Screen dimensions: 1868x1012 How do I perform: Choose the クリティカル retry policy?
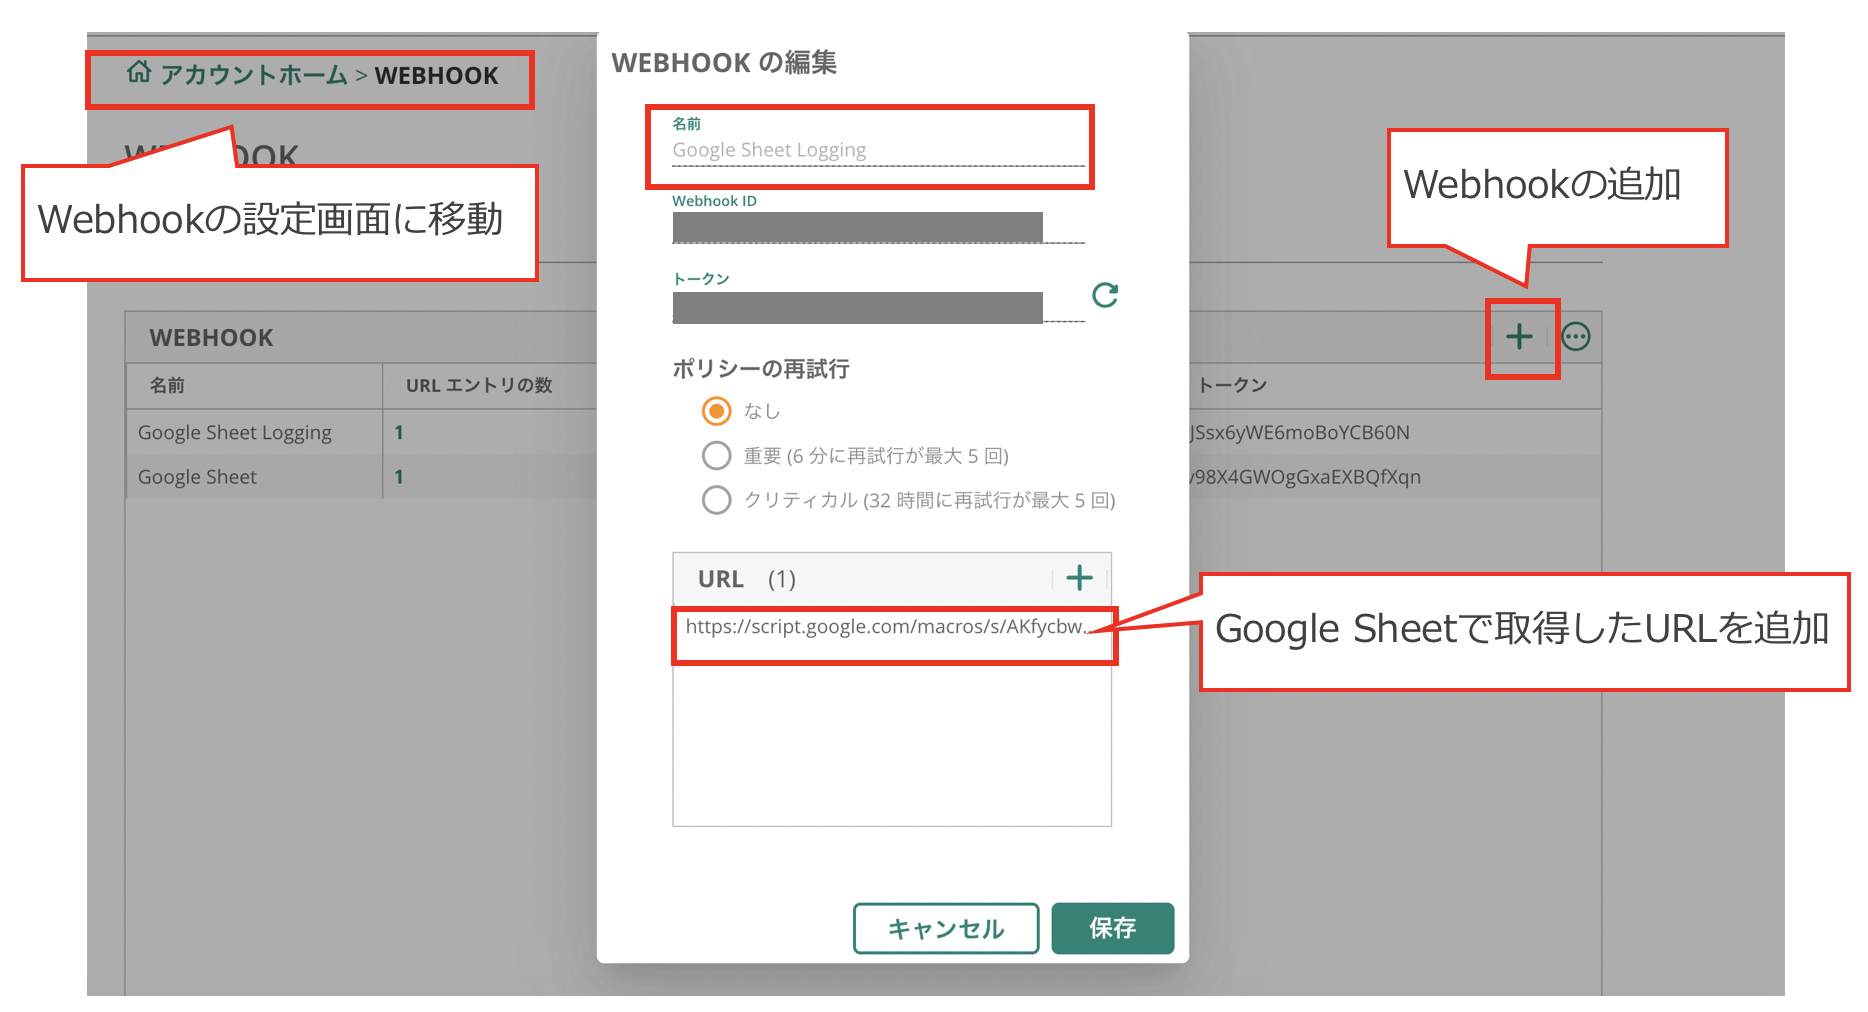pos(716,500)
